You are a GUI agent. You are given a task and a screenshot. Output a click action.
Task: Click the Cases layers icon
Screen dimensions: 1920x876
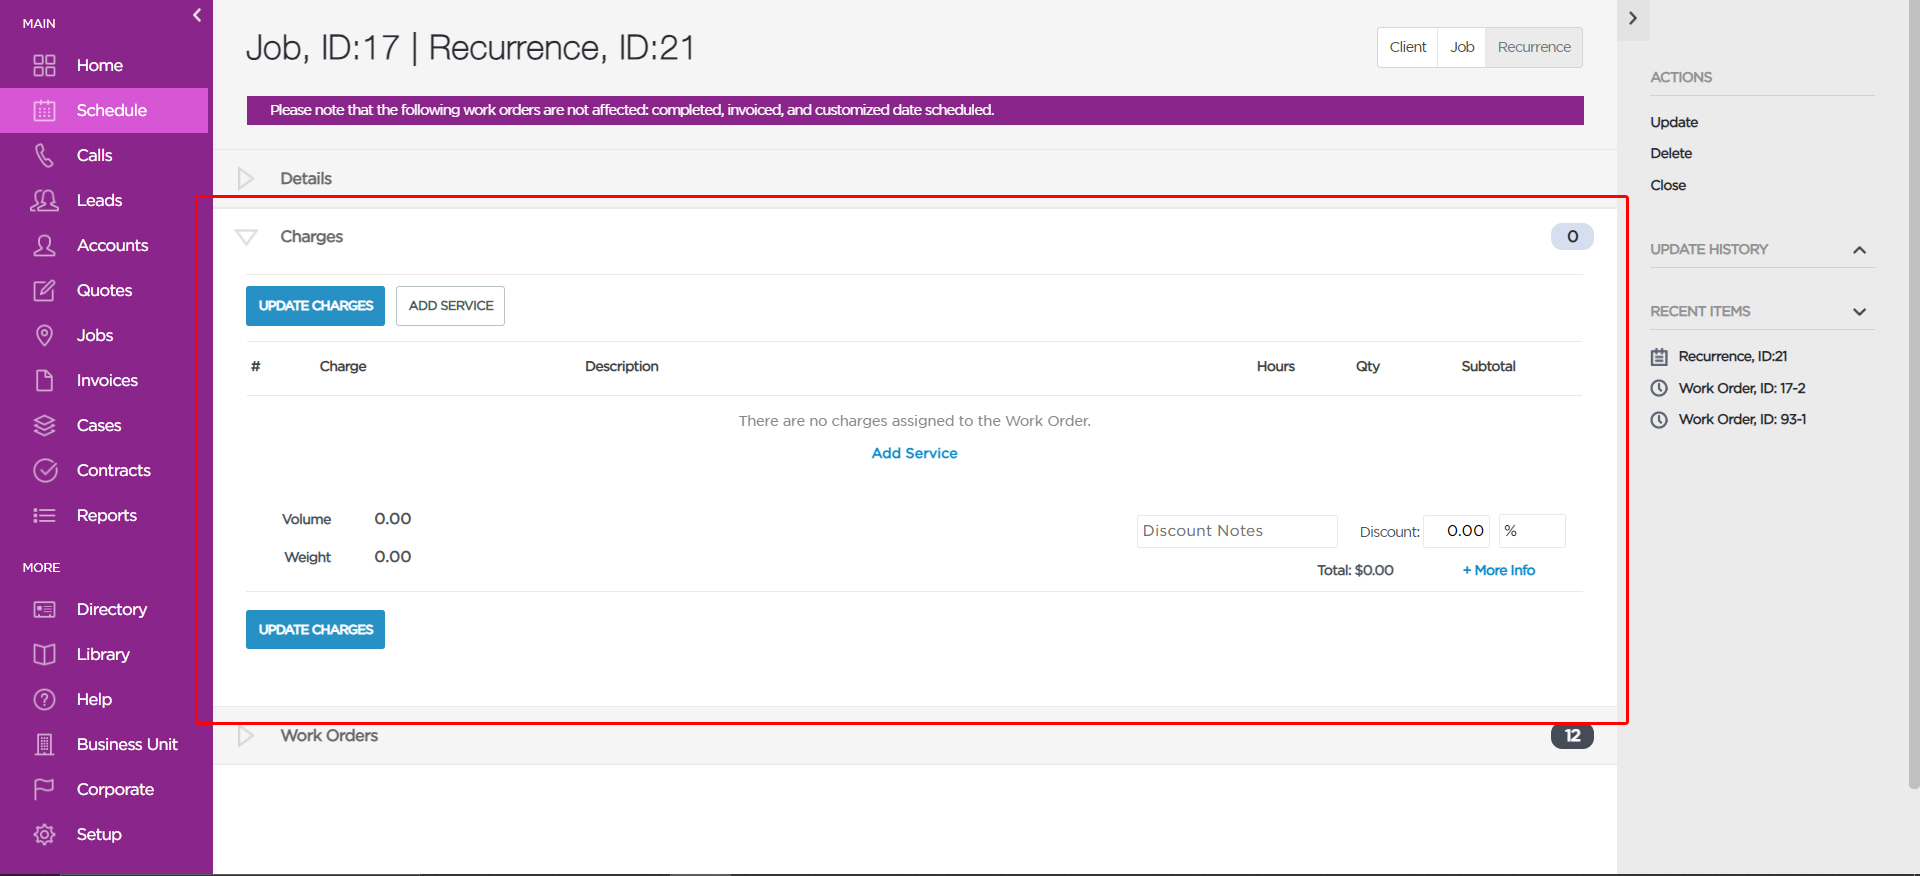pyautogui.click(x=44, y=426)
